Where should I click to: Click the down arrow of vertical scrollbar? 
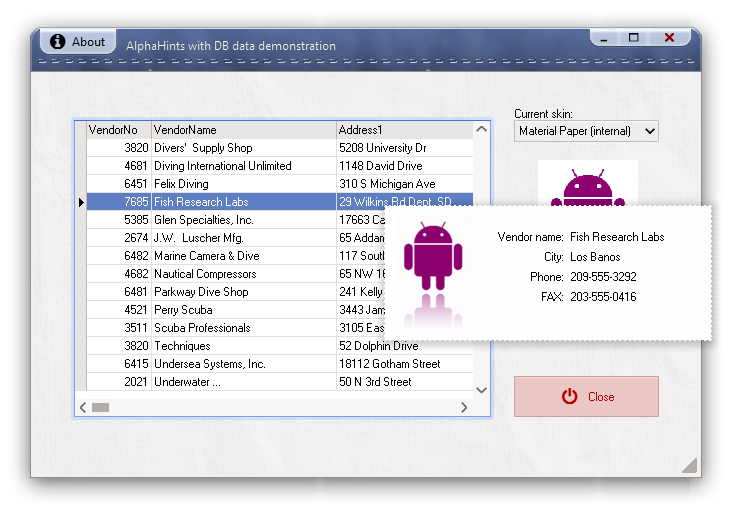point(482,390)
